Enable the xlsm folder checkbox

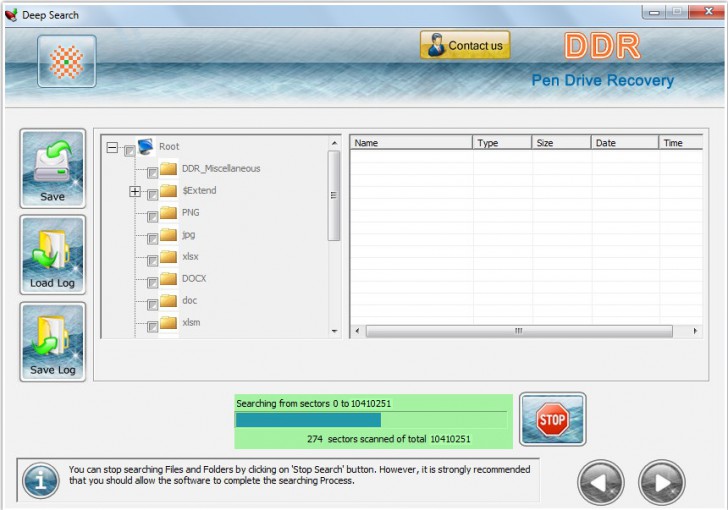(152, 327)
